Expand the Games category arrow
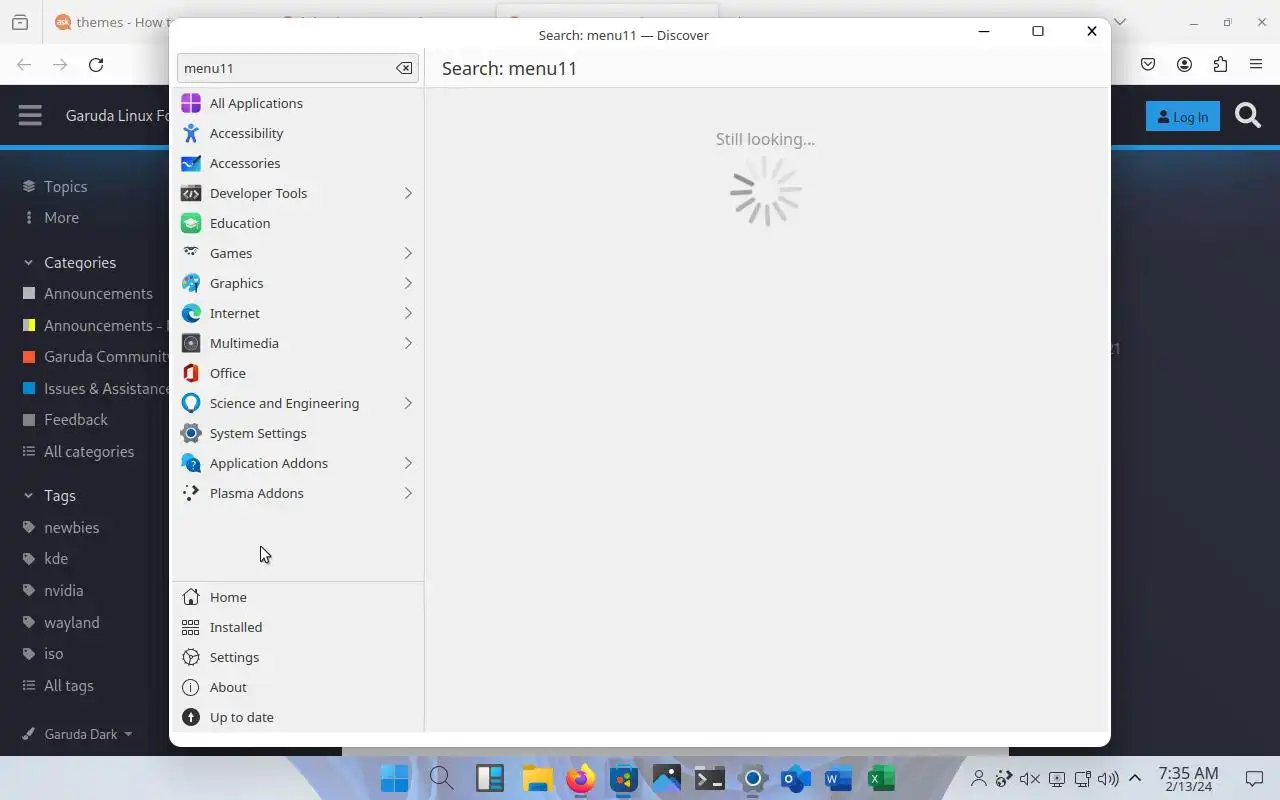 (x=408, y=253)
